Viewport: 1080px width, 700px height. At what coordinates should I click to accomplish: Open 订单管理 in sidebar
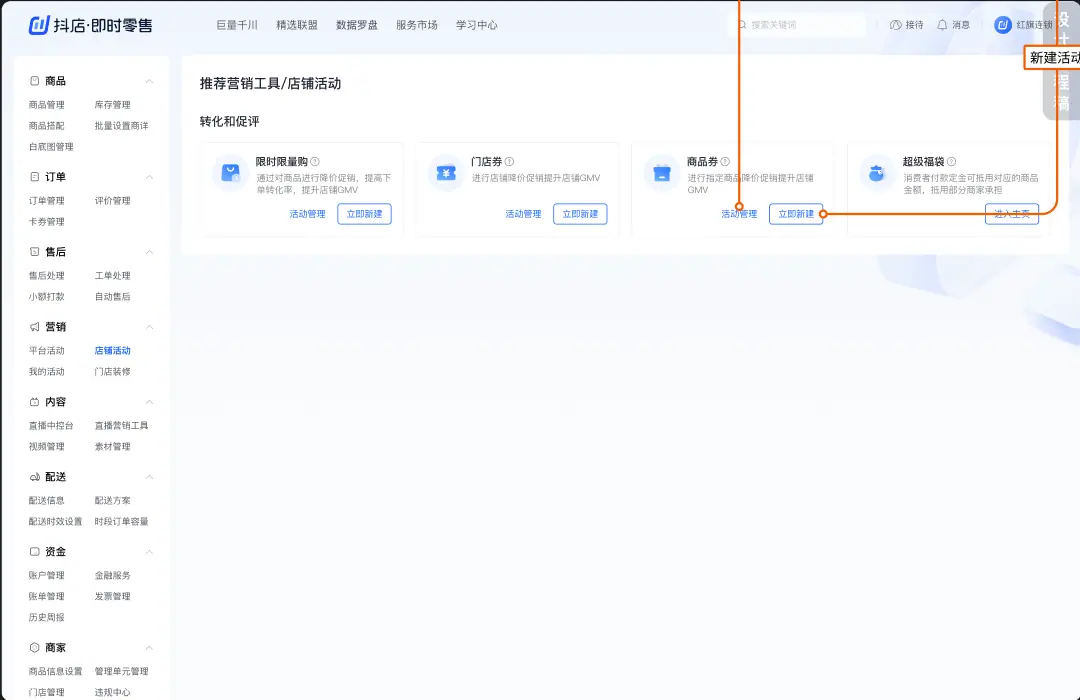[x=46, y=200]
